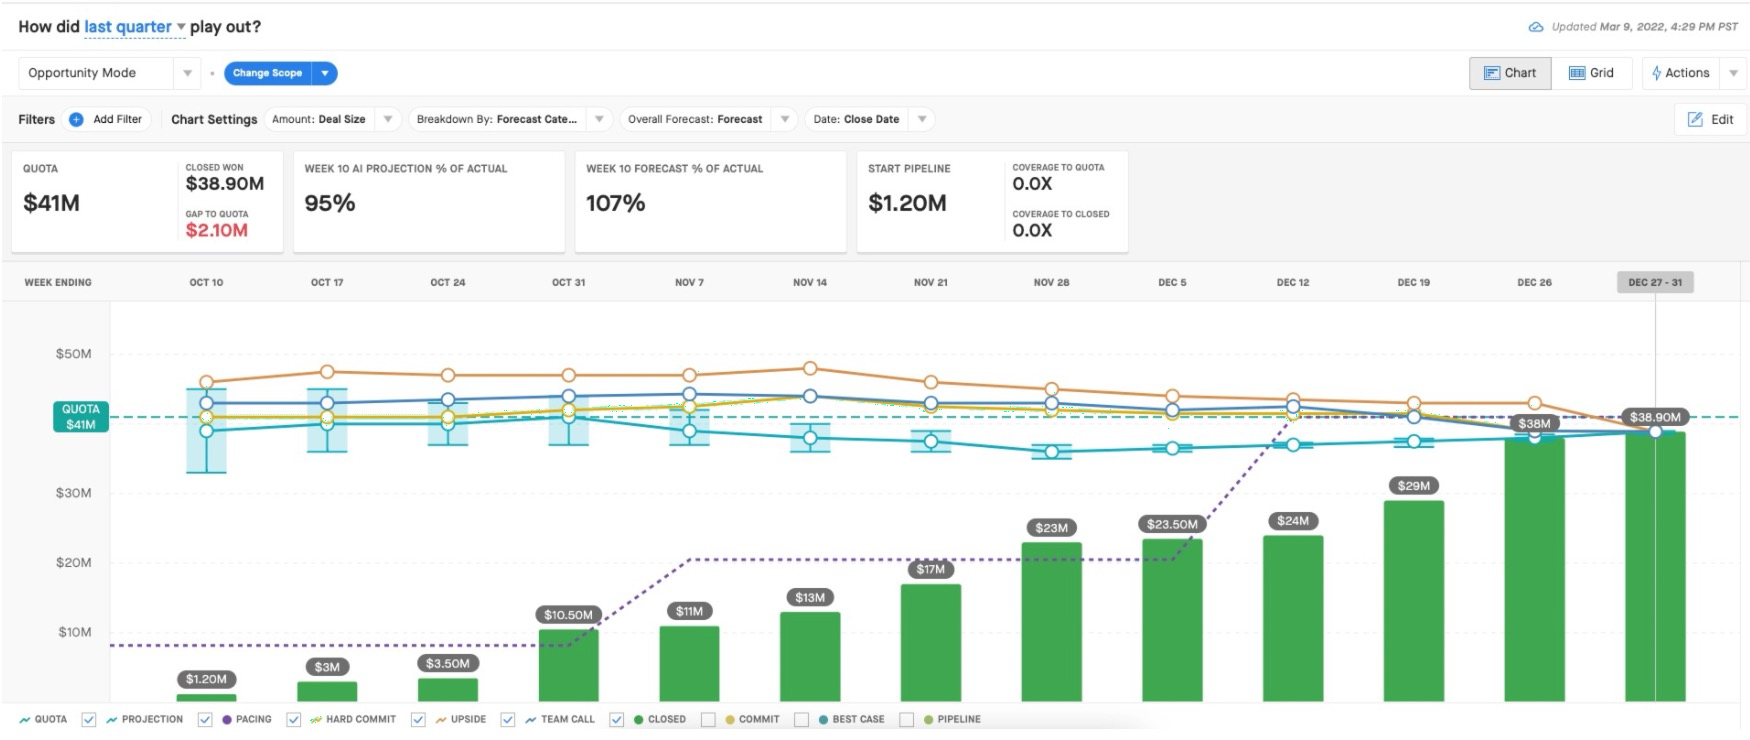Toggle the Pacing series checkbox

click(205, 719)
